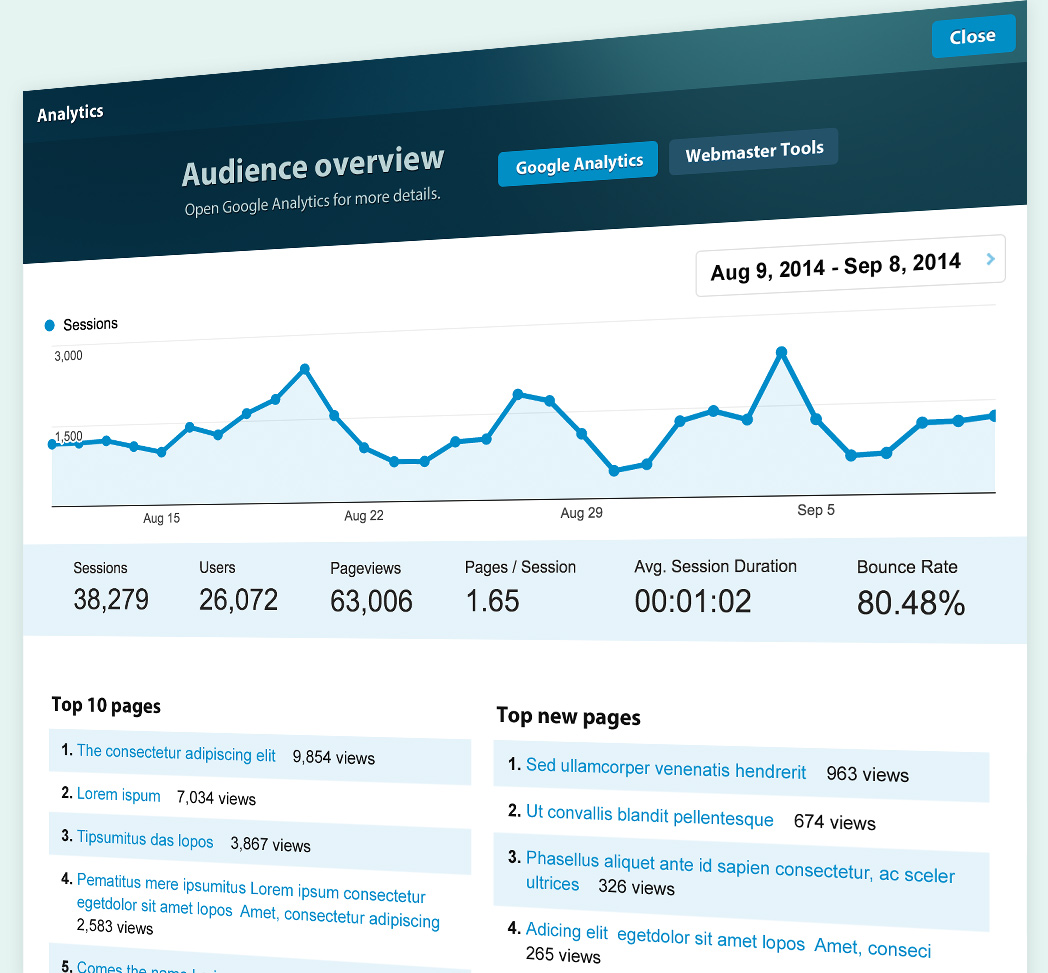Click the 'Aug 22' axis label
The image size is (1048, 973).
click(364, 516)
